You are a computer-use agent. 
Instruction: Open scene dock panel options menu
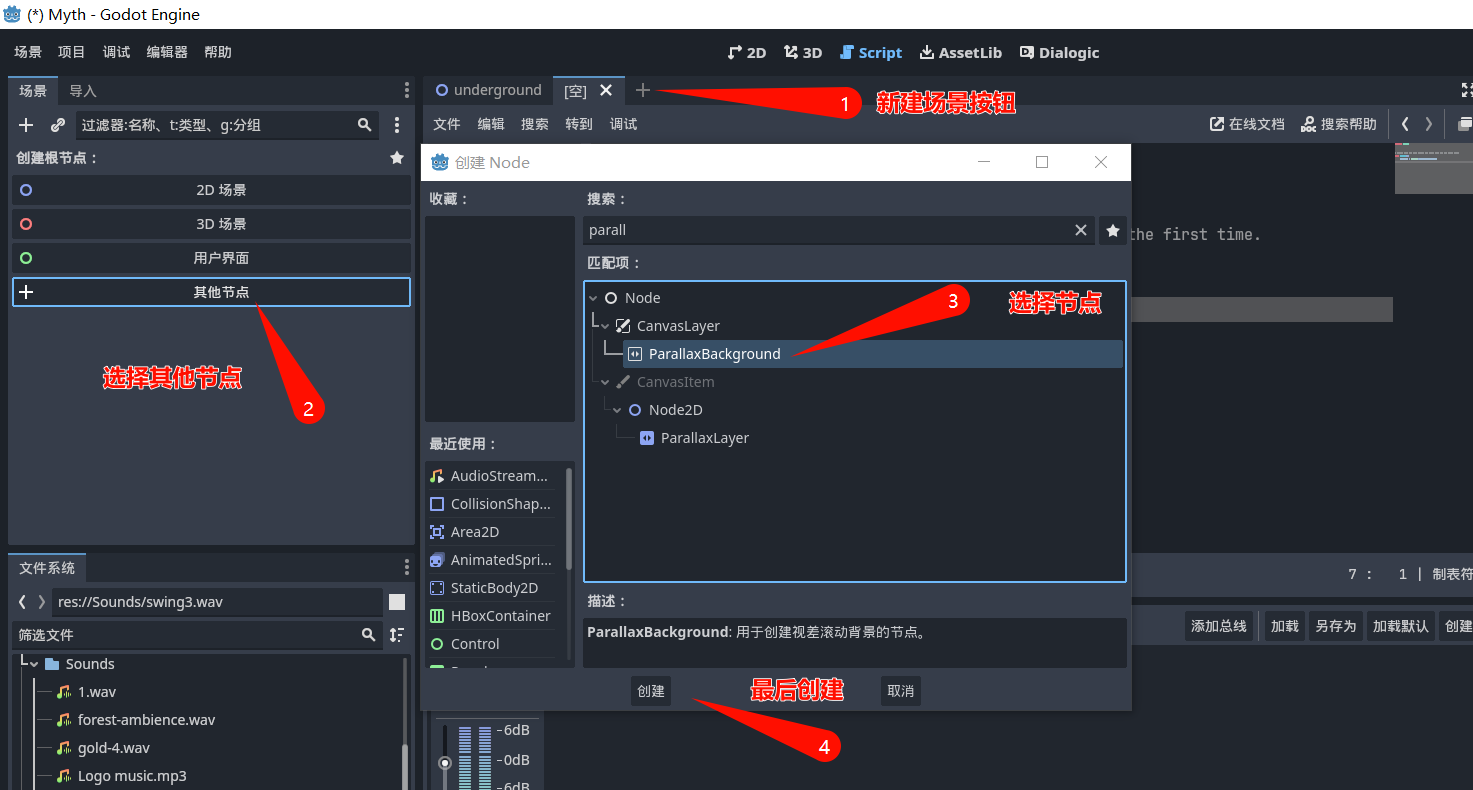406,90
